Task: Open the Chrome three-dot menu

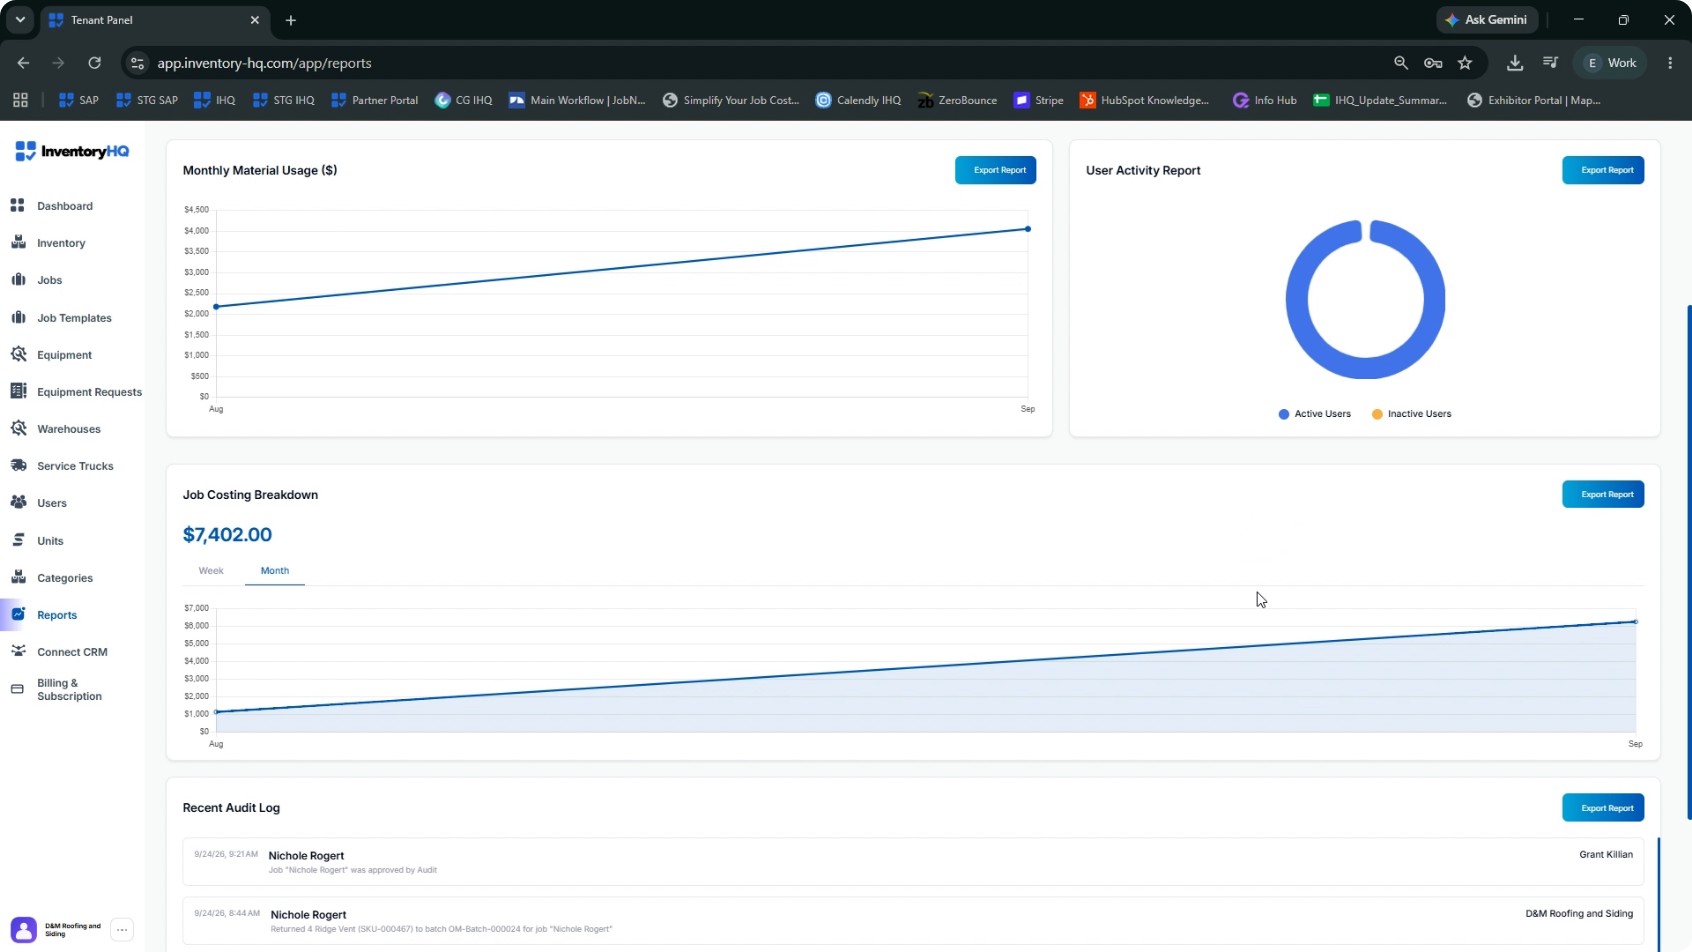Action: [1670, 63]
